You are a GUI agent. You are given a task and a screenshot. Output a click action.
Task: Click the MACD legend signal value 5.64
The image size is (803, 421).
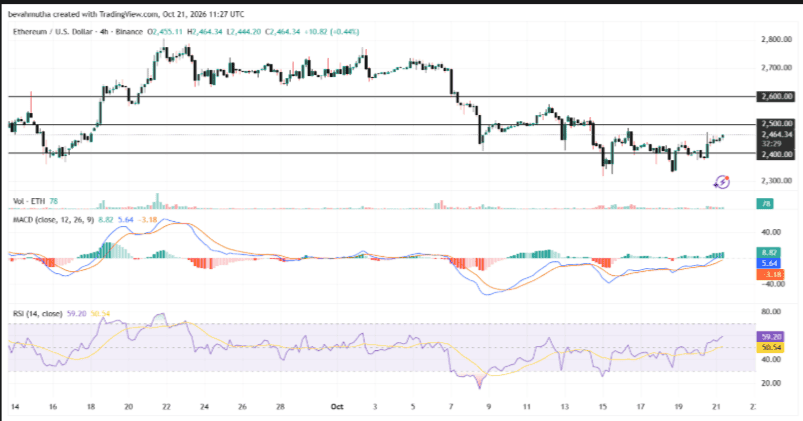pos(125,220)
